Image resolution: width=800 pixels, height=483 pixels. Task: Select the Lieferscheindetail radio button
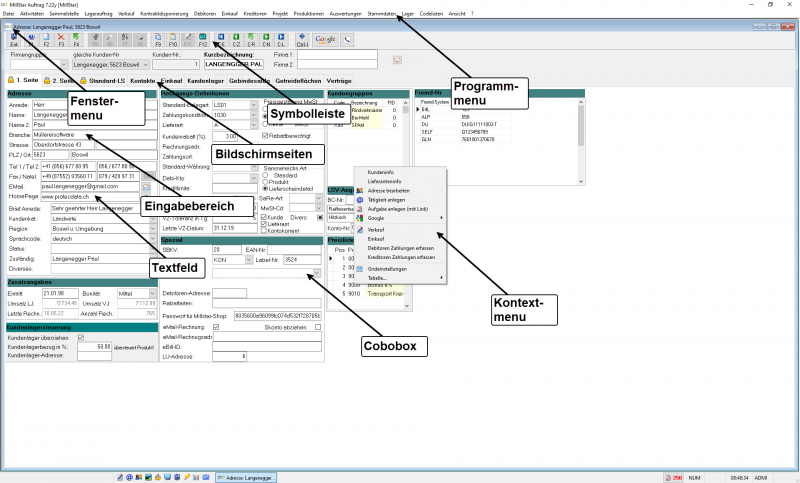click(x=265, y=189)
